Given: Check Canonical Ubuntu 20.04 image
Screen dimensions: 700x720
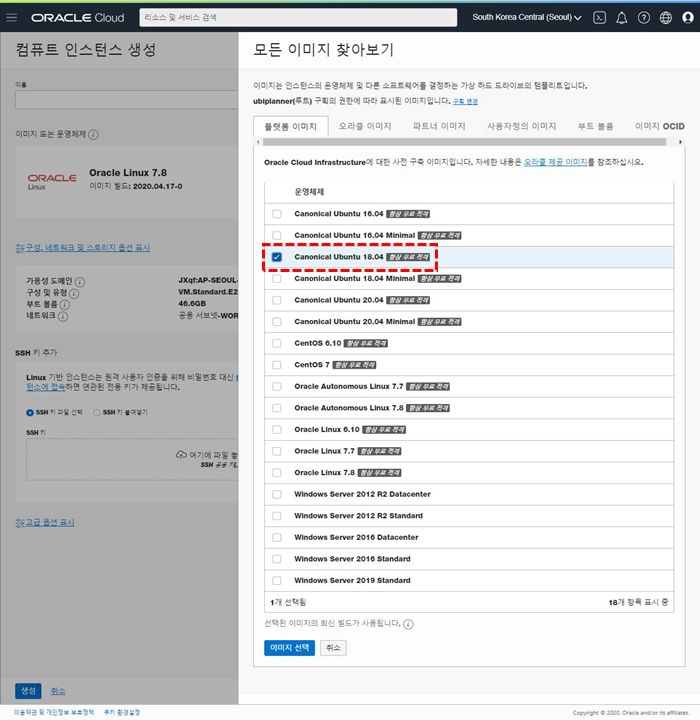Looking at the screenshot, I should click(x=277, y=300).
